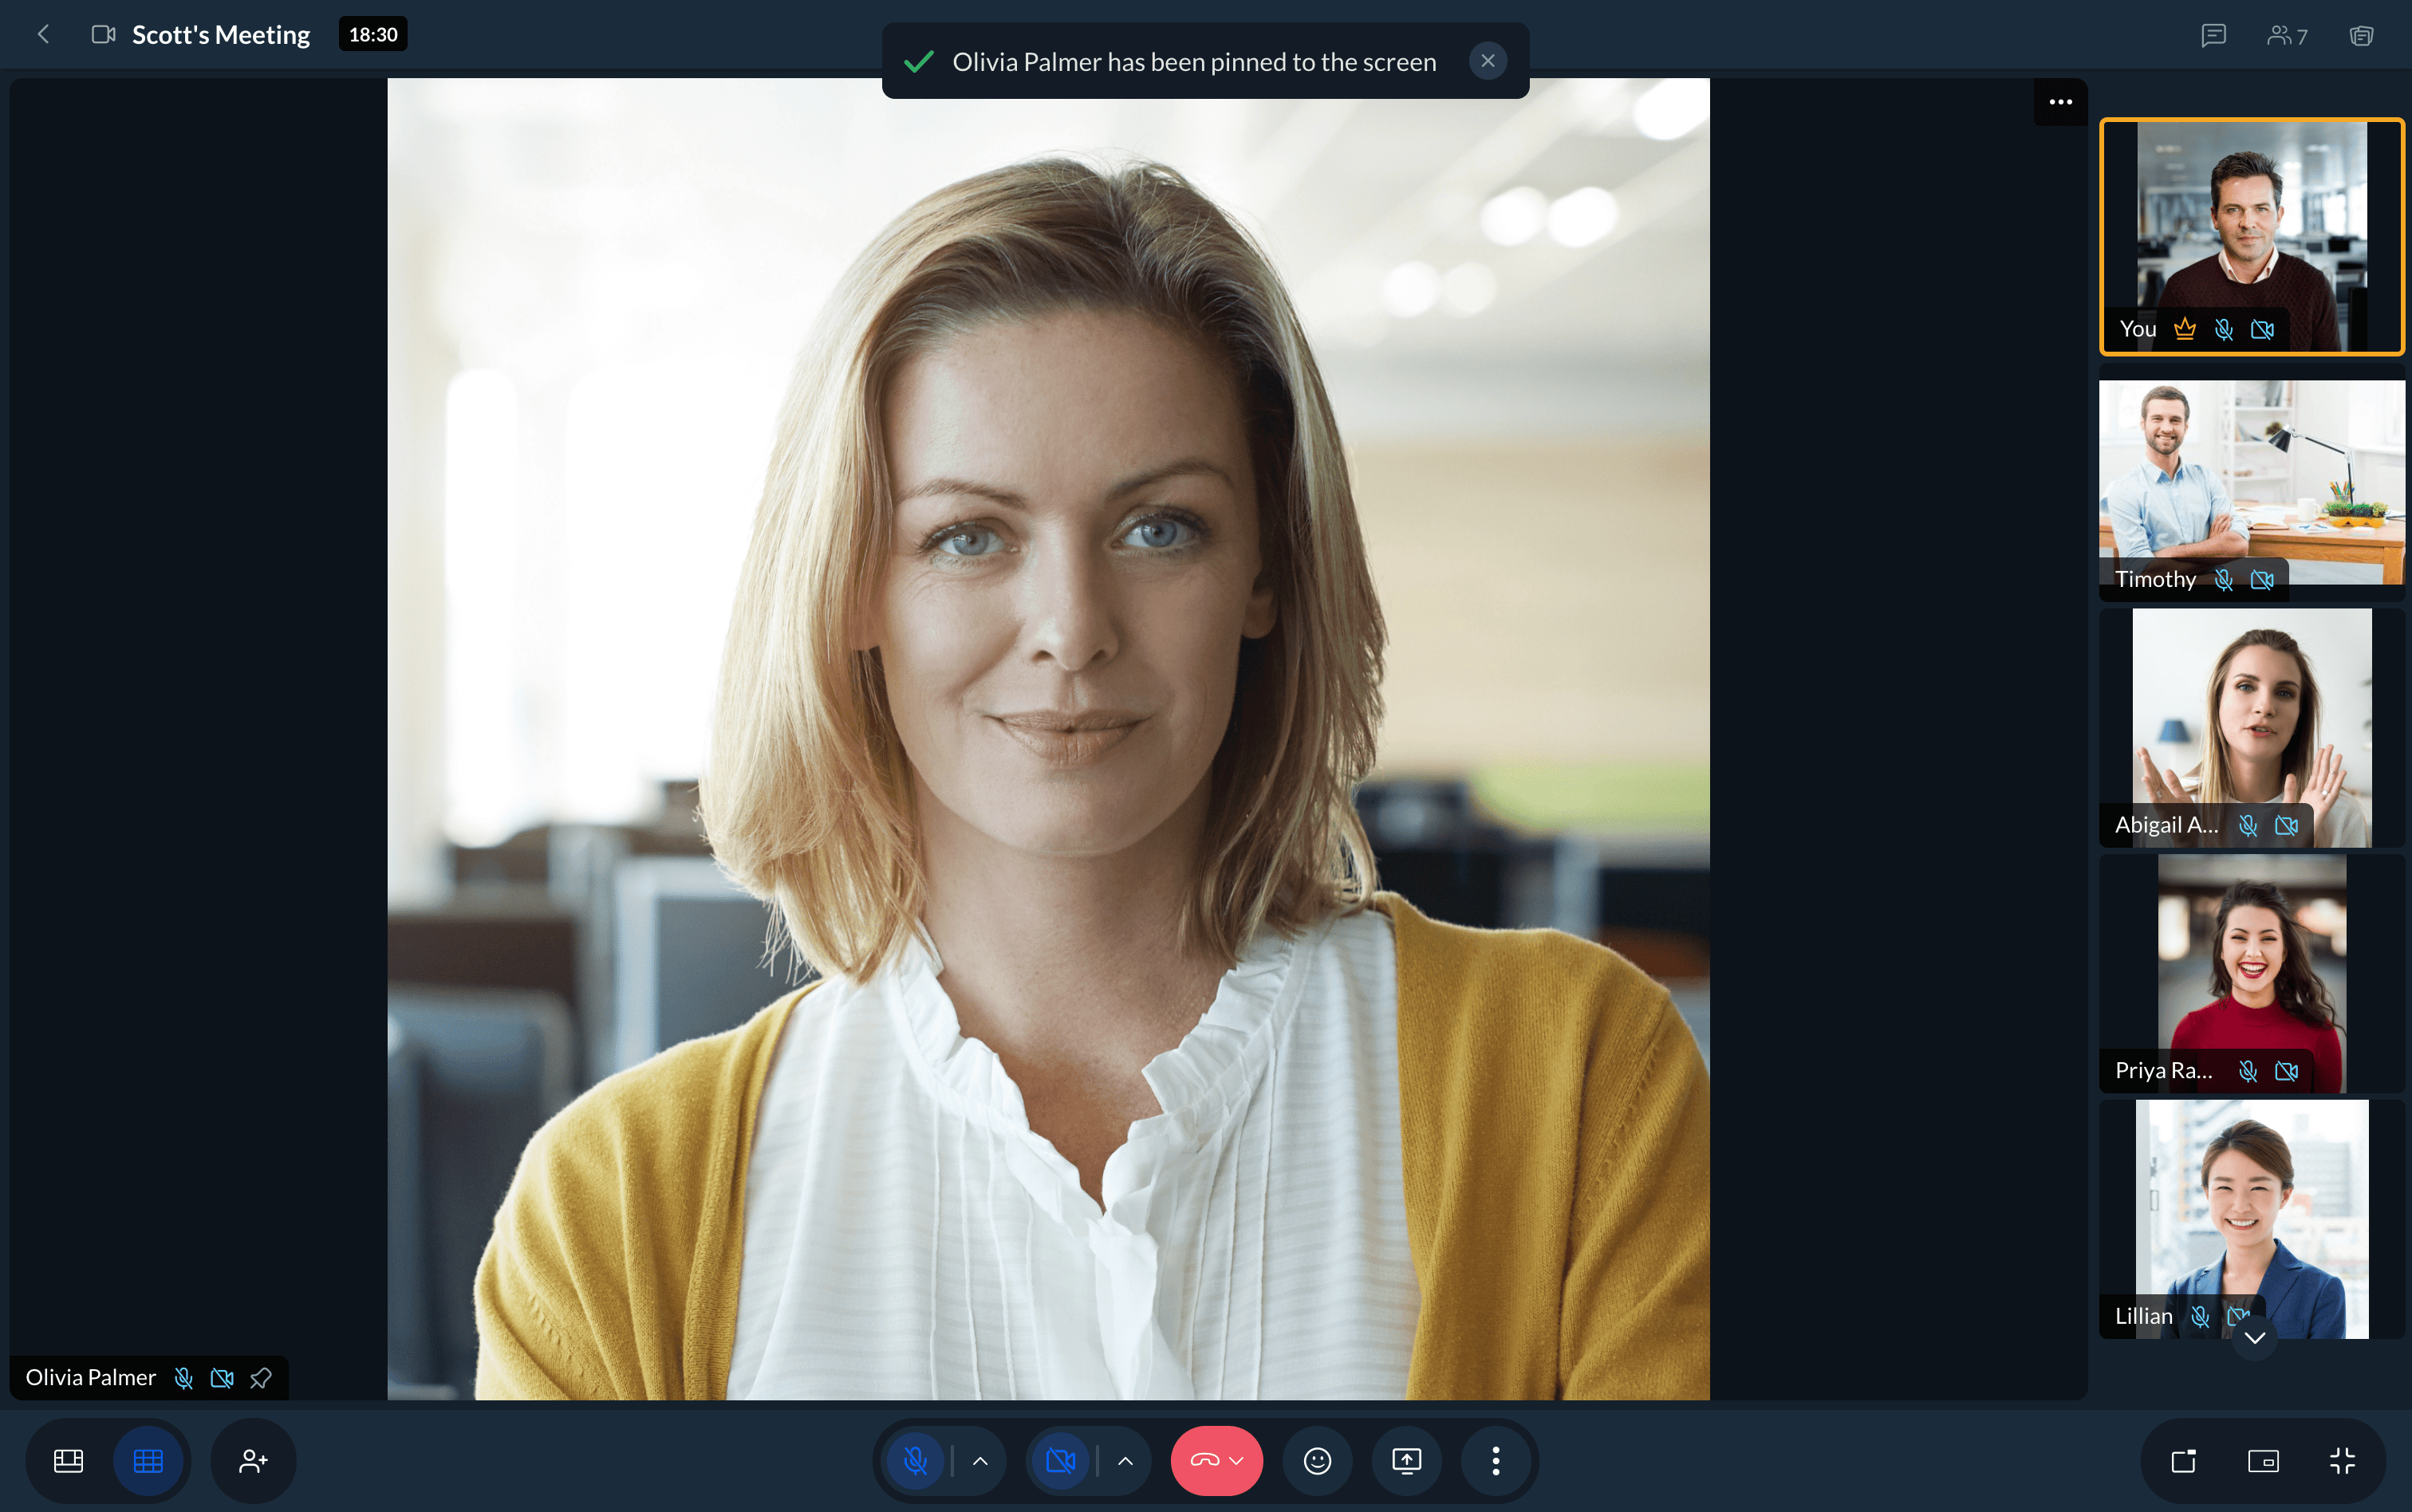
Task: Click the muted mic icon on your tile
Action: click(2224, 329)
